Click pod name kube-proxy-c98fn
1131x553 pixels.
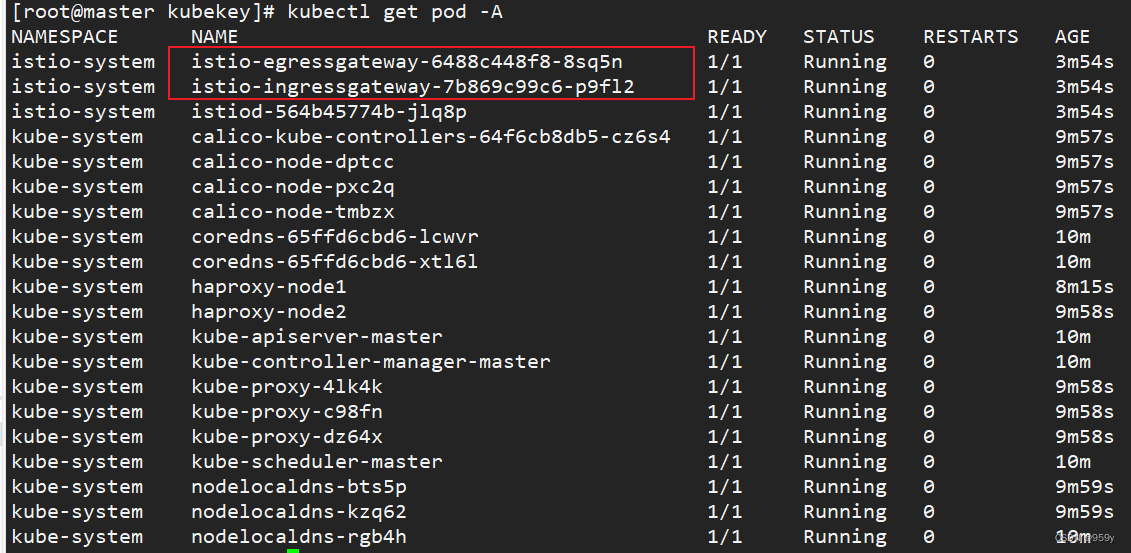pos(286,412)
